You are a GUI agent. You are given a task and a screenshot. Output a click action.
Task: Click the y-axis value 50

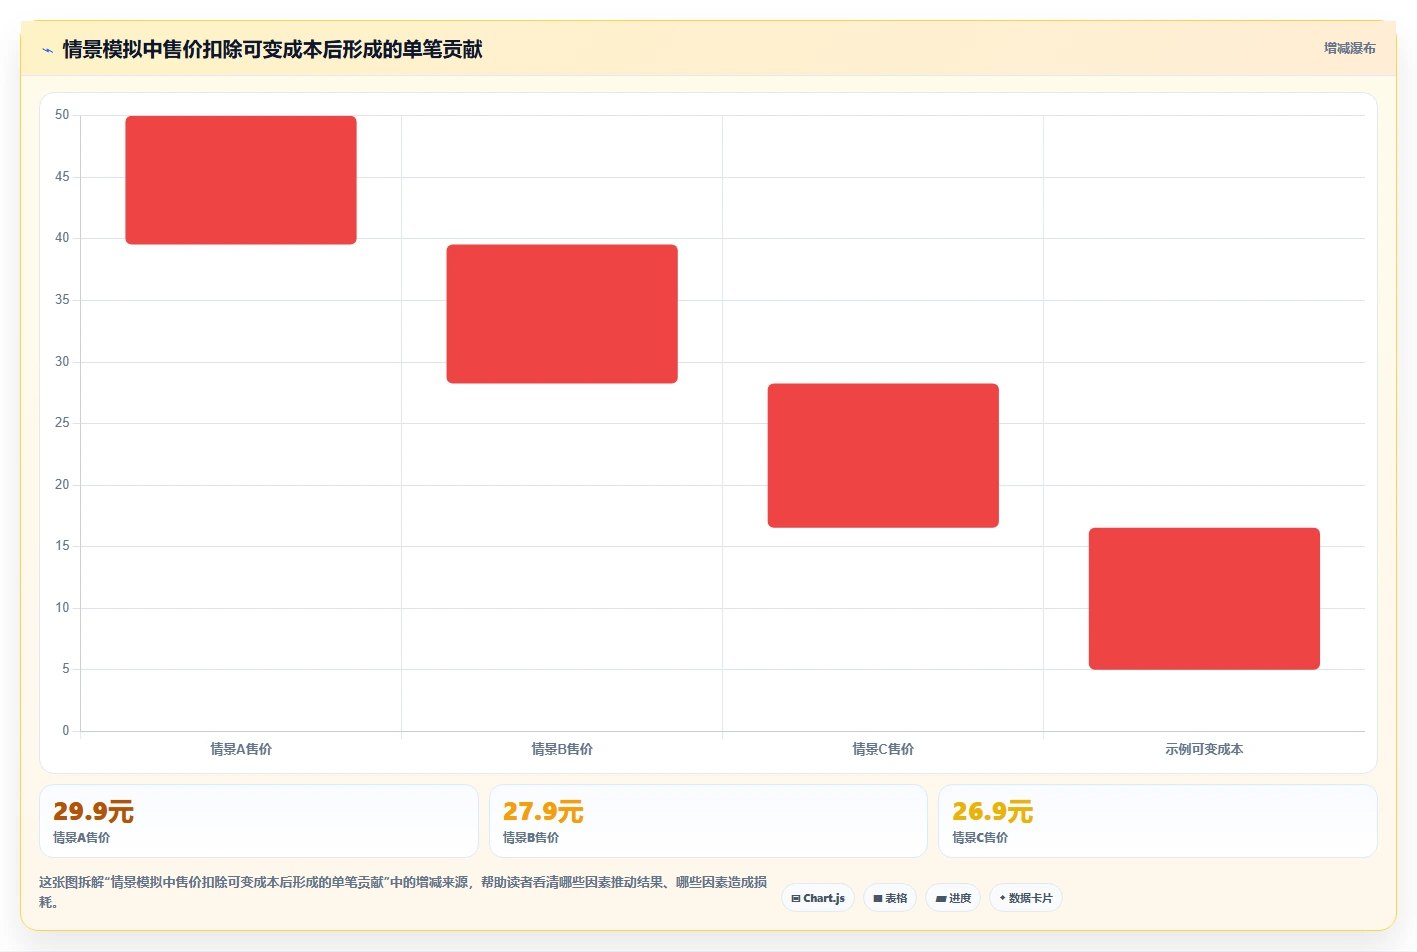point(62,115)
